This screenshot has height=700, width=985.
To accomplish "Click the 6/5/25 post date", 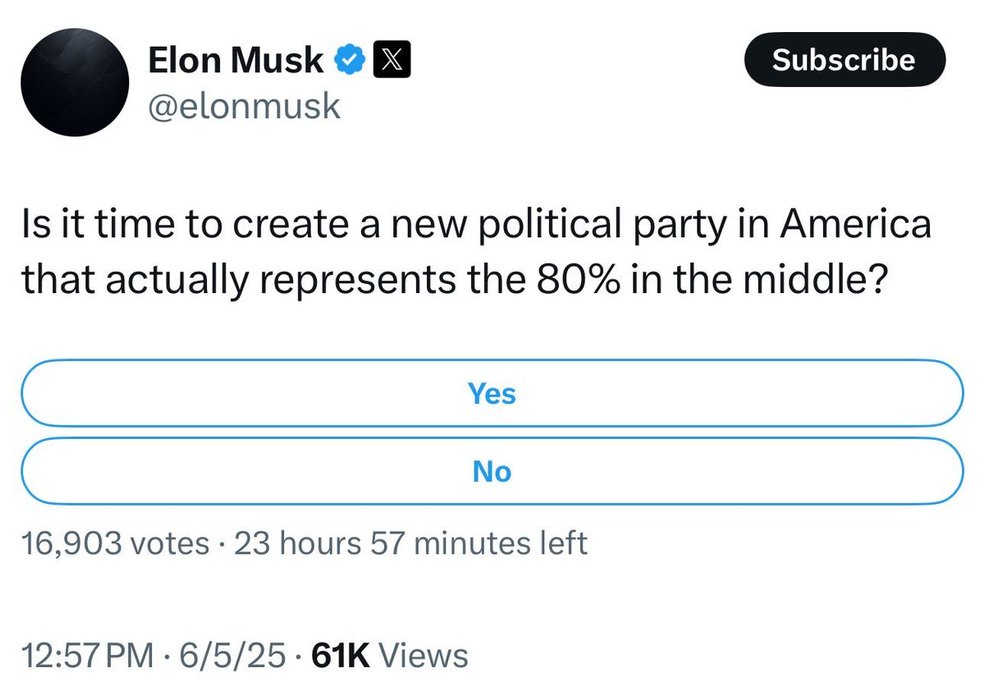I will [x=232, y=655].
